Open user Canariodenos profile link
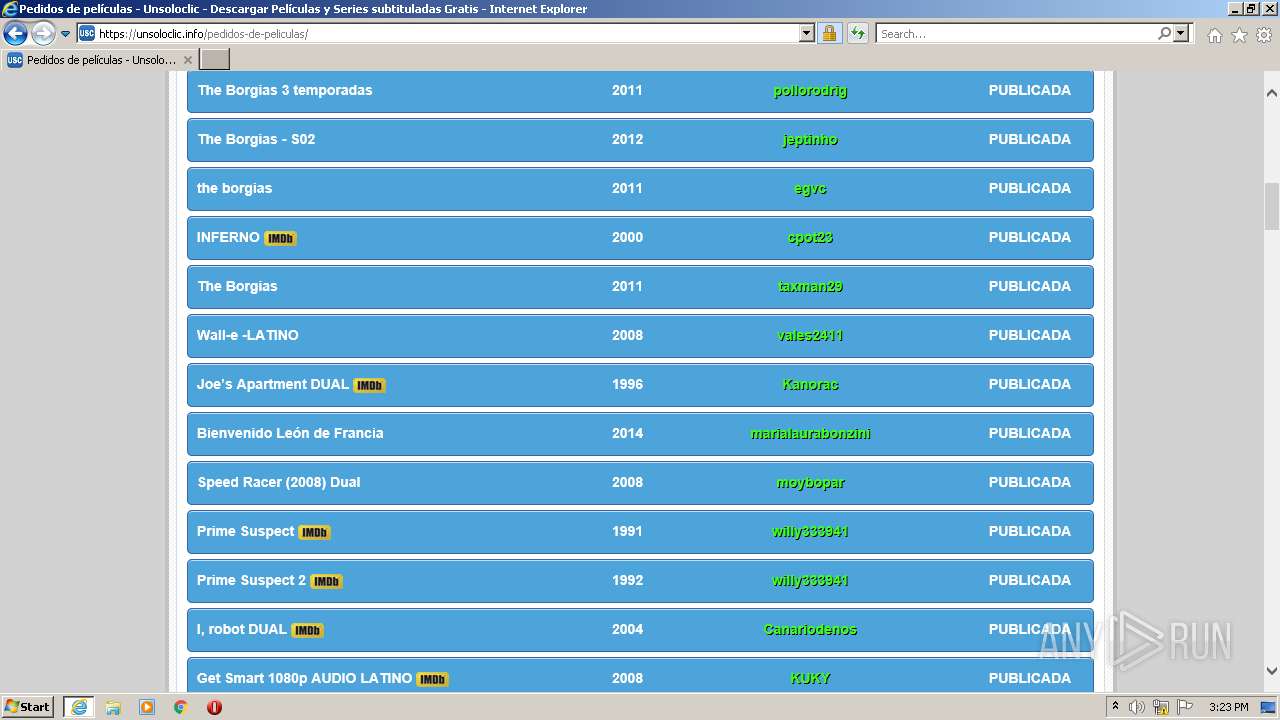1280x720 pixels. (x=810, y=629)
